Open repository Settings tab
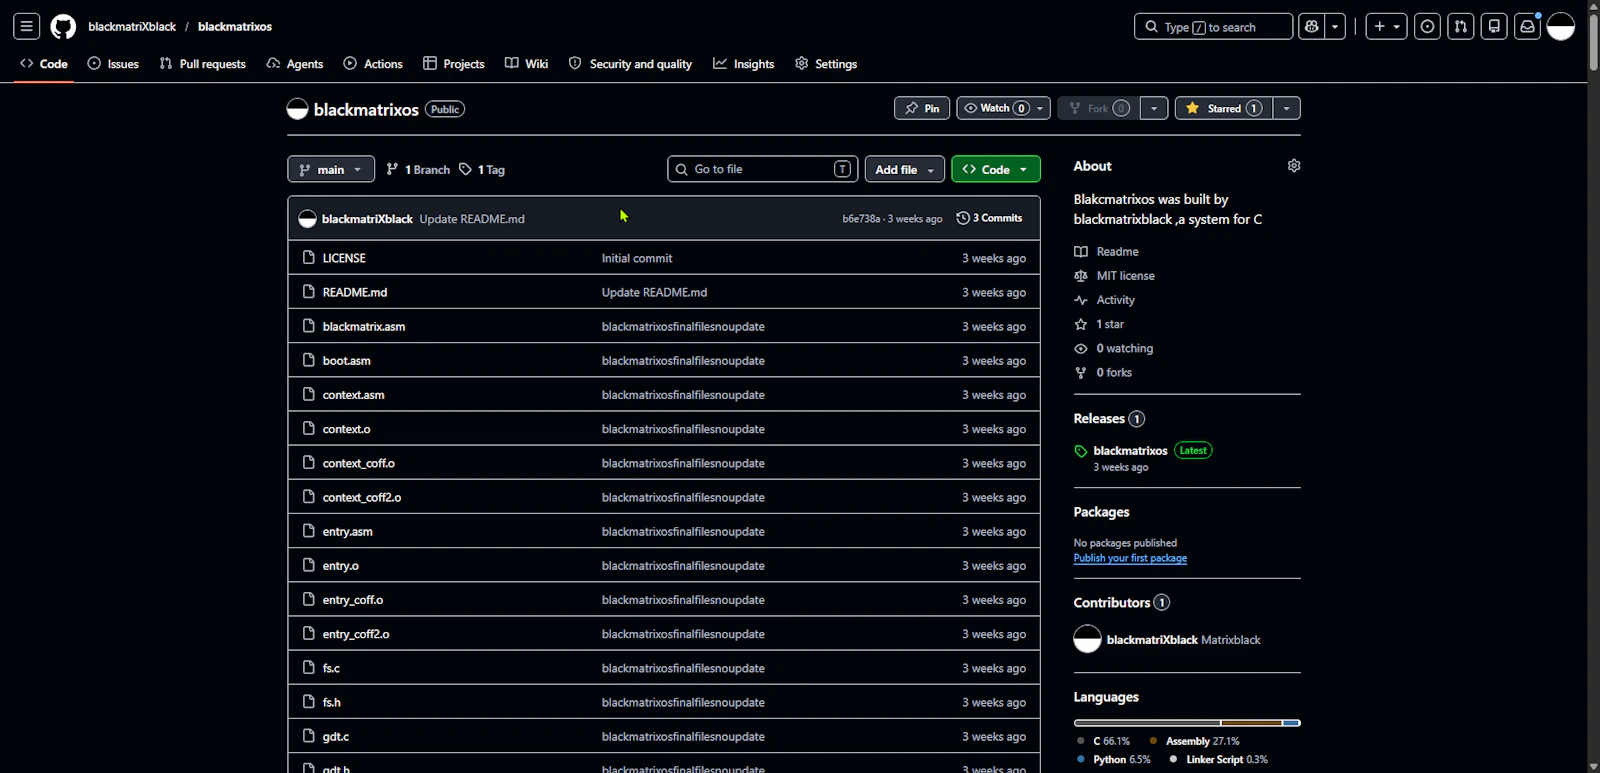Screen dimensions: 1600x773 coord(826,64)
